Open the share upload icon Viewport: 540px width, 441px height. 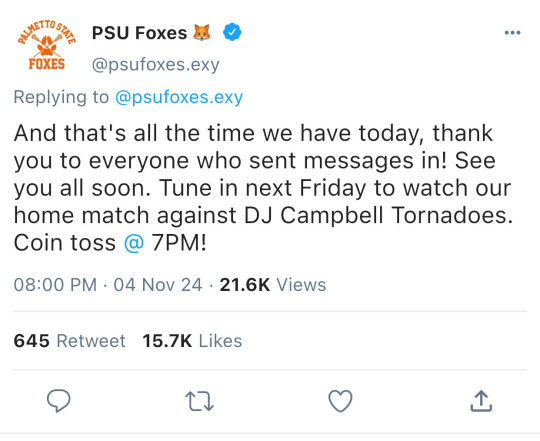[x=481, y=401]
